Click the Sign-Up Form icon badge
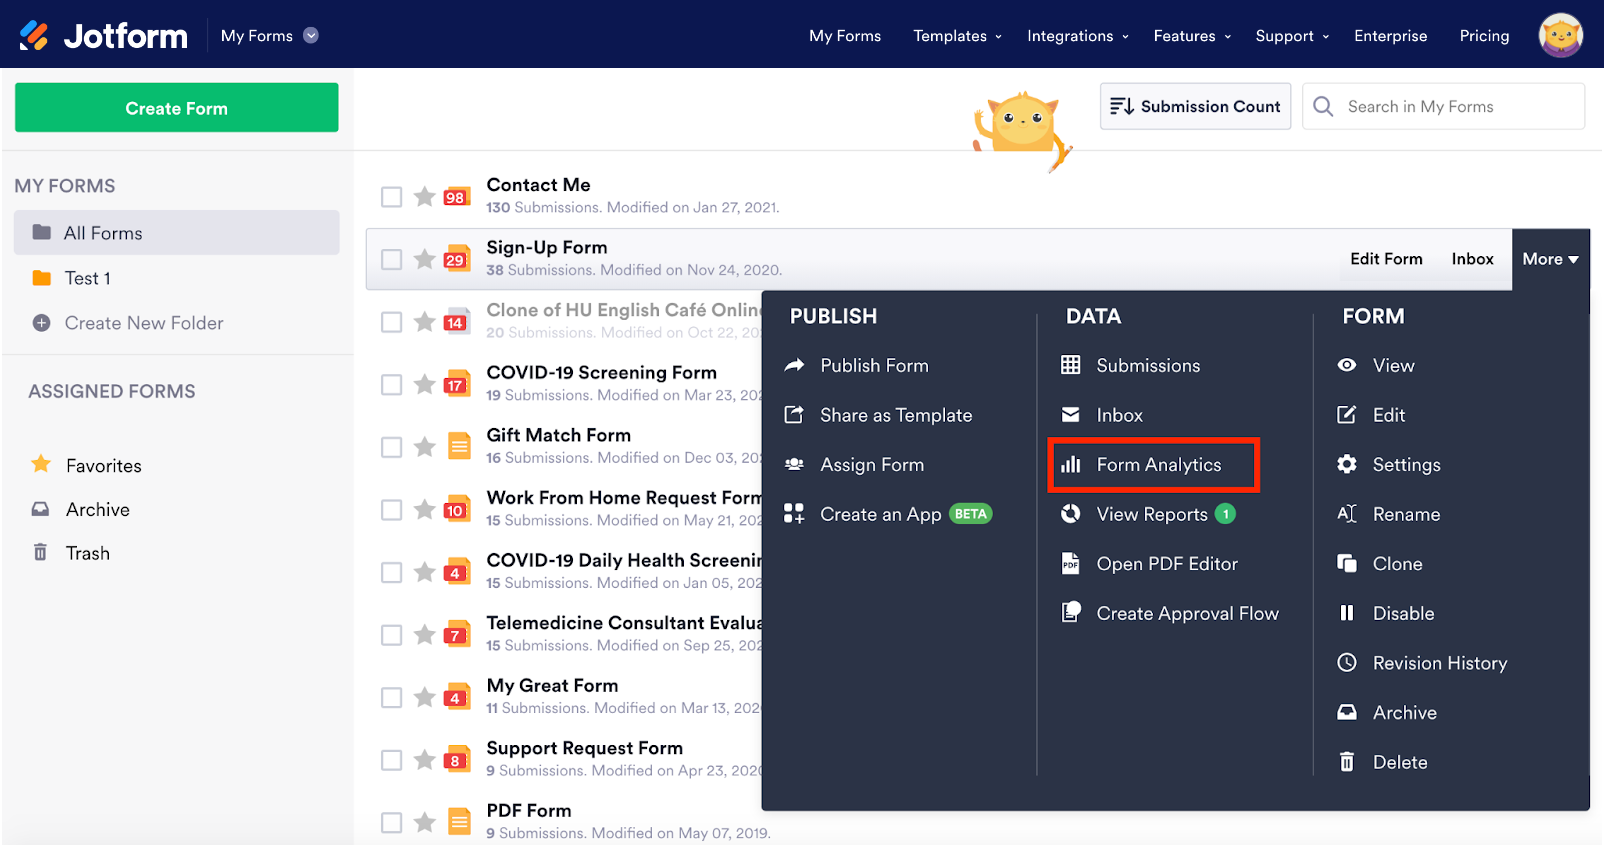Screen dimensions: 1604x845 pyautogui.click(x=457, y=259)
